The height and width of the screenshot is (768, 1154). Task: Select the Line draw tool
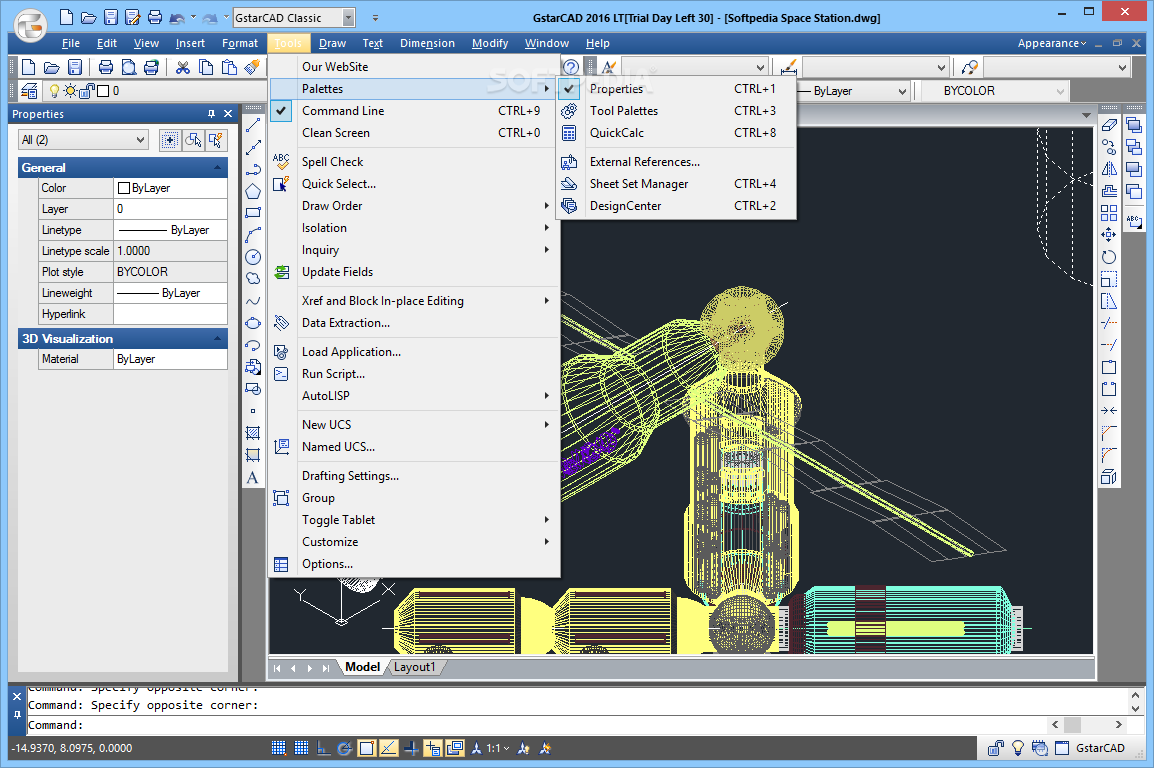(x=252, y=126)
